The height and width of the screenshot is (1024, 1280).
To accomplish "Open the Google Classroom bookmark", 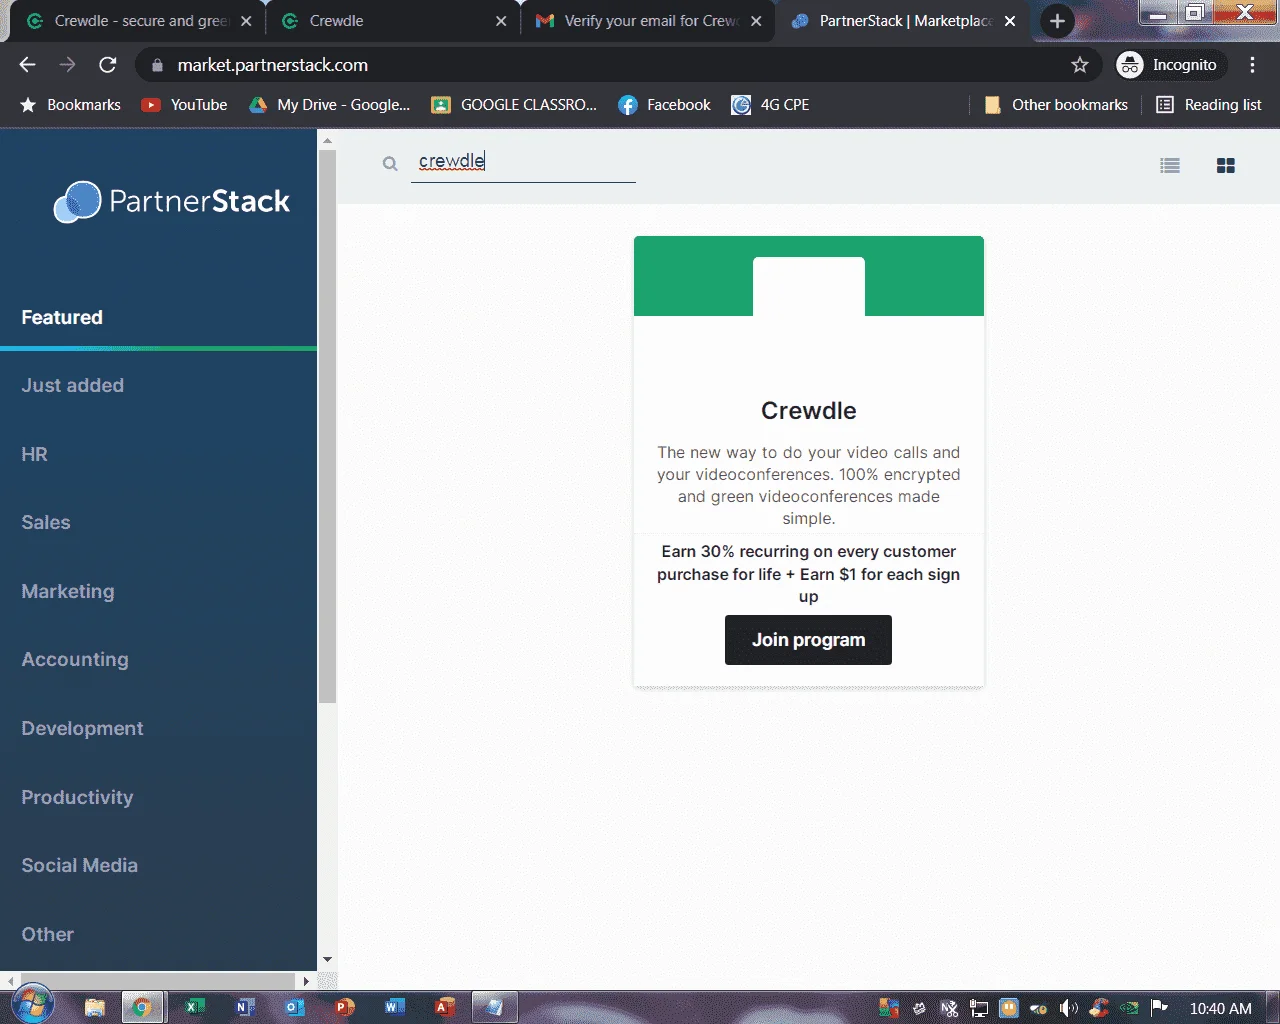I will point(514,105).
